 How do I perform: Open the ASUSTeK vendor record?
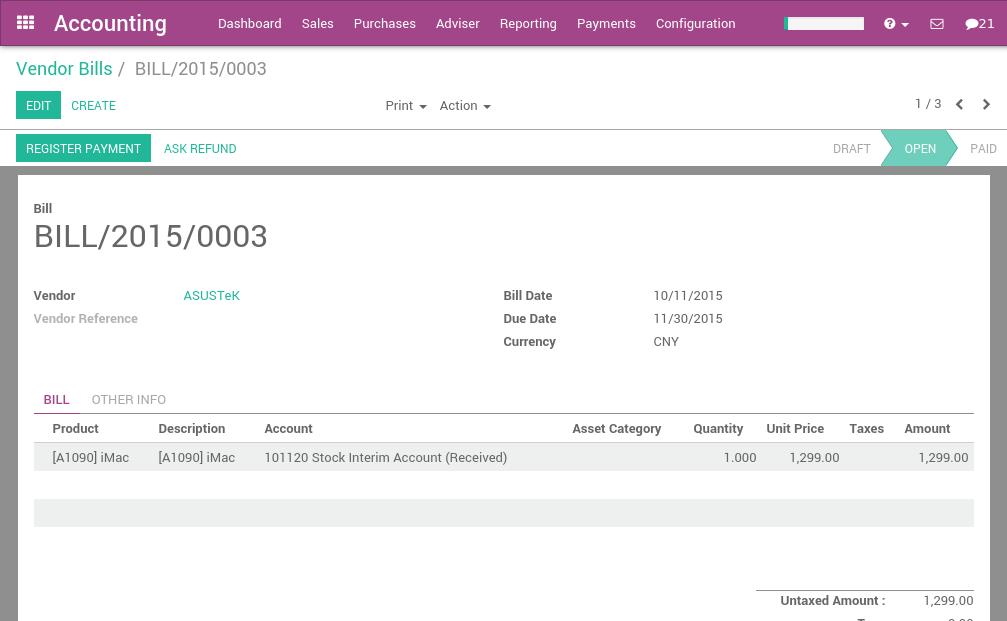(211, 295)
